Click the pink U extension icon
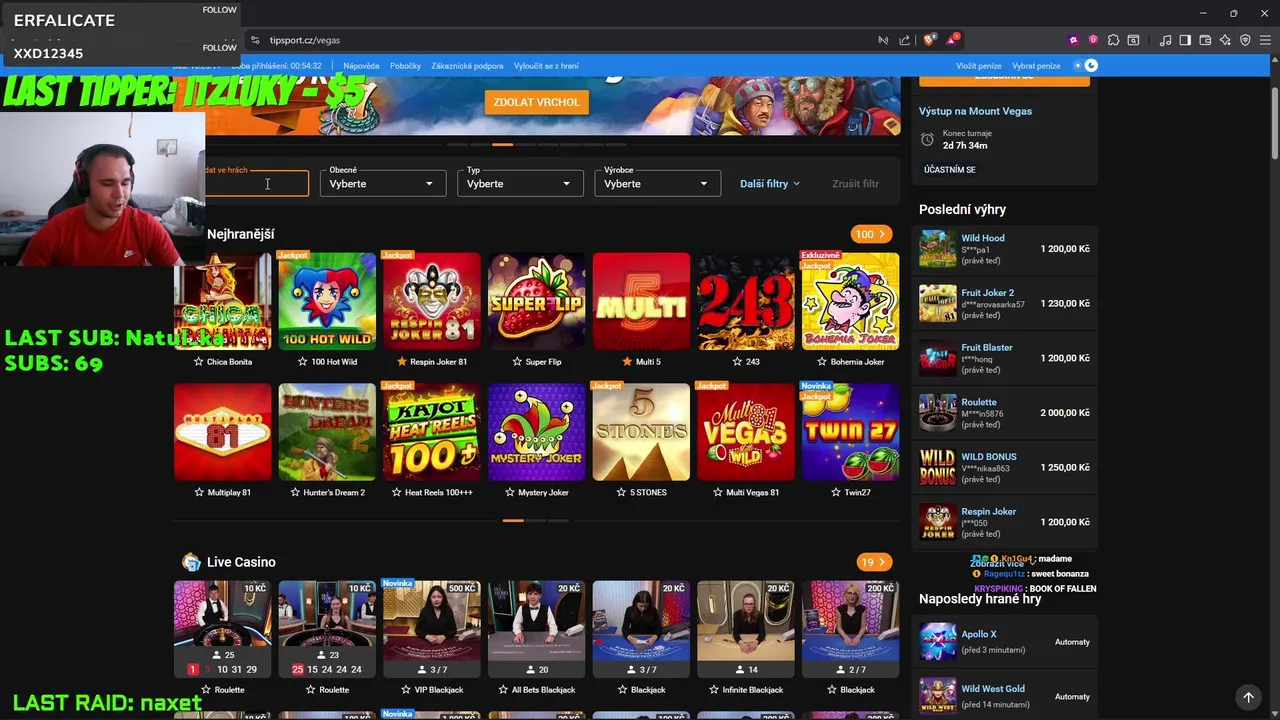This screenshot has height=720, width=1280. tap(1093, 40)
